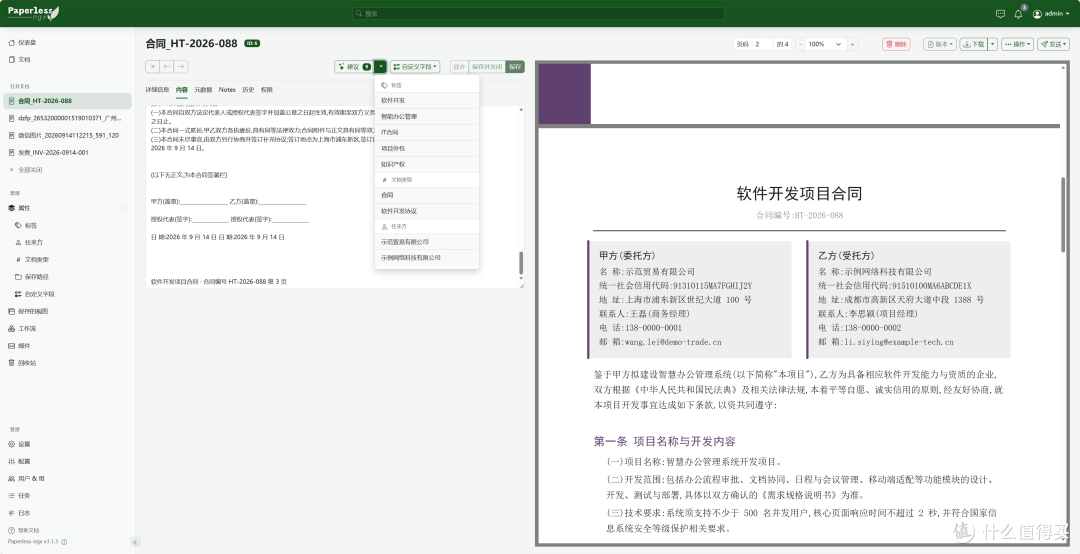This screenshot has width=1080, height=554.
Task: Switch to the Notes tab
Action: (x=227, y=90)
